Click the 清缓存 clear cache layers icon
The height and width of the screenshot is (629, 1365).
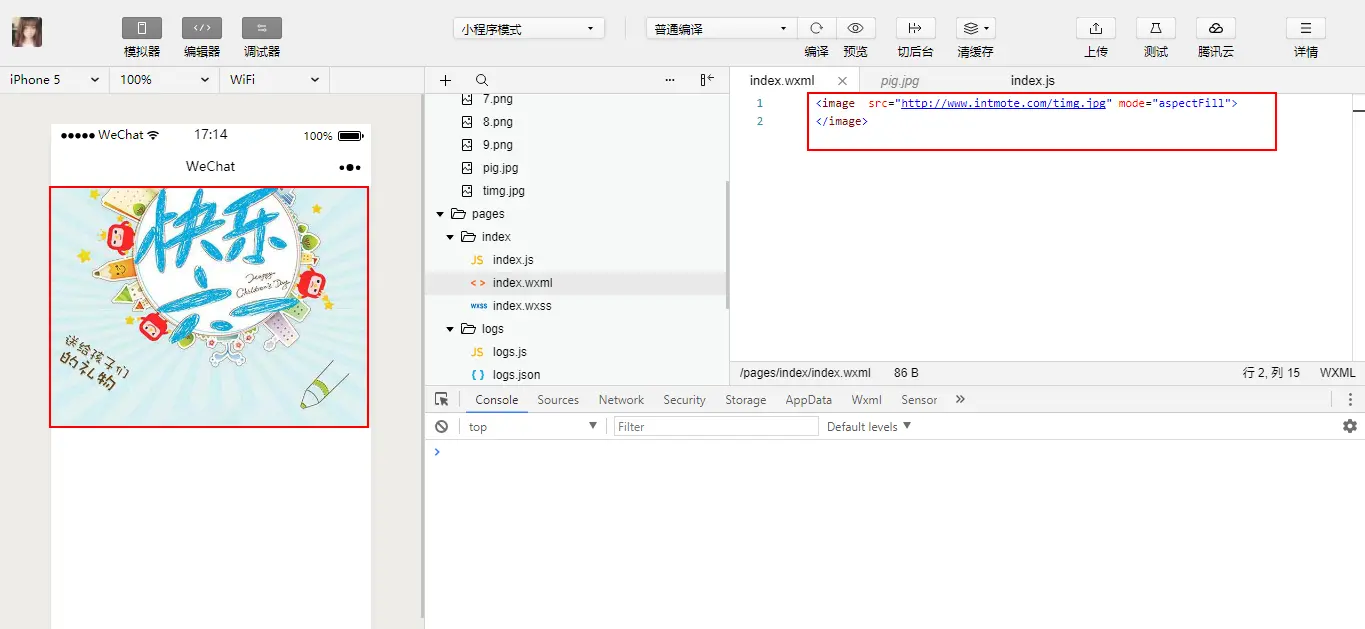(x=975, y=28)
